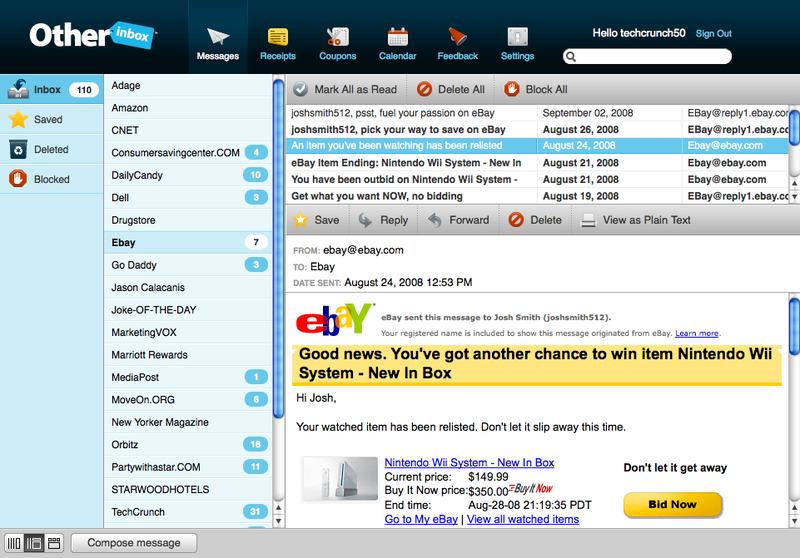
Task: Click the Sign Out link
Action: pyautogui.click(x=713, y=34)
